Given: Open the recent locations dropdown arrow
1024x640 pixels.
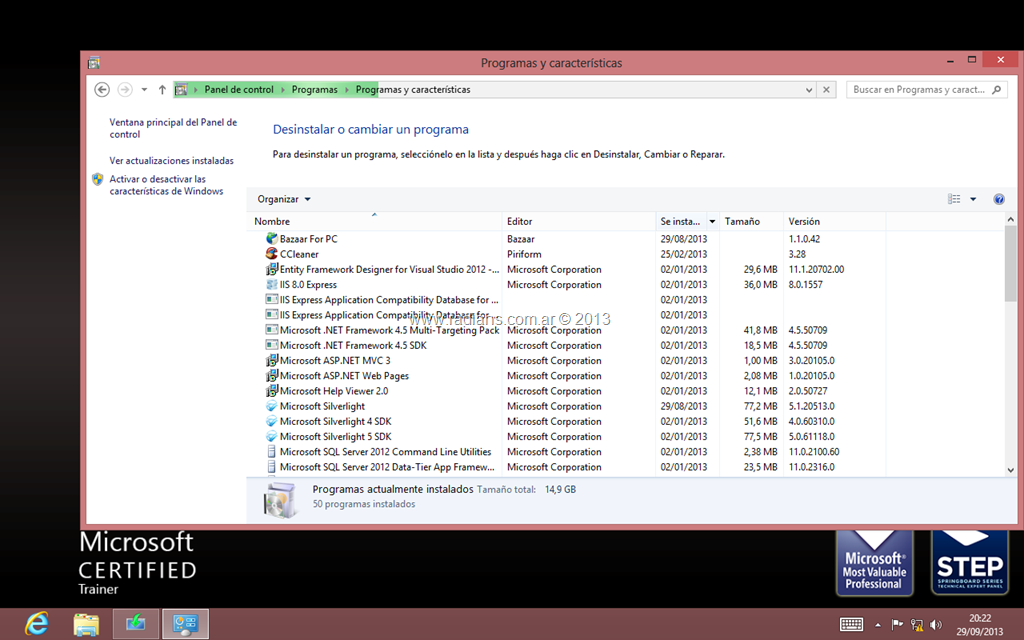Looking at the screenshot, I should [x=145, y=90].
